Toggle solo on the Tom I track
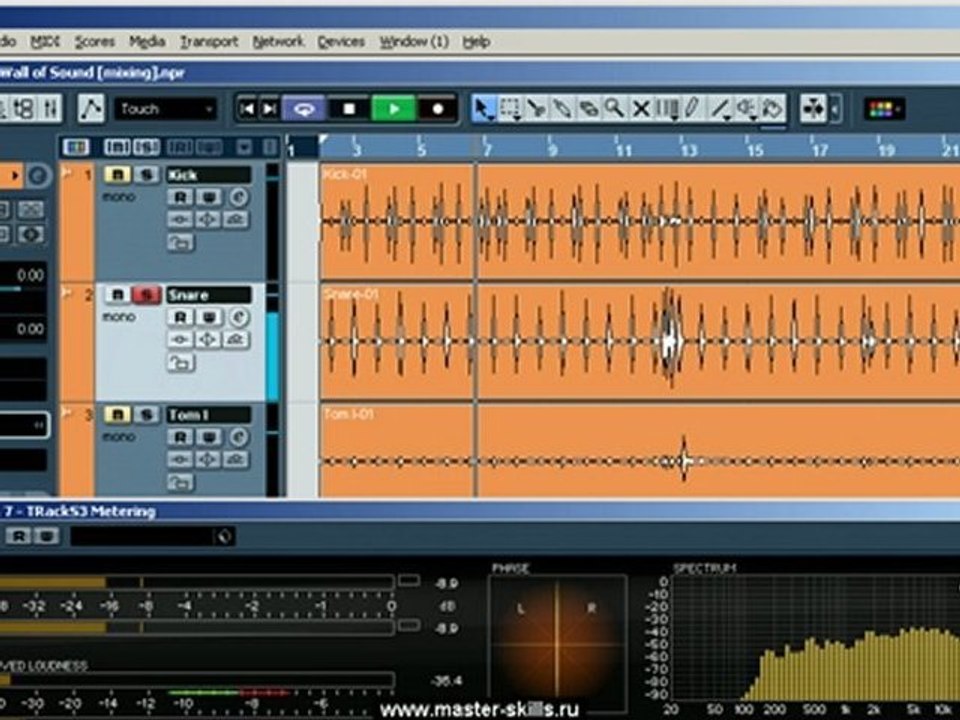The image size is (960, 720). click(146, 415)
